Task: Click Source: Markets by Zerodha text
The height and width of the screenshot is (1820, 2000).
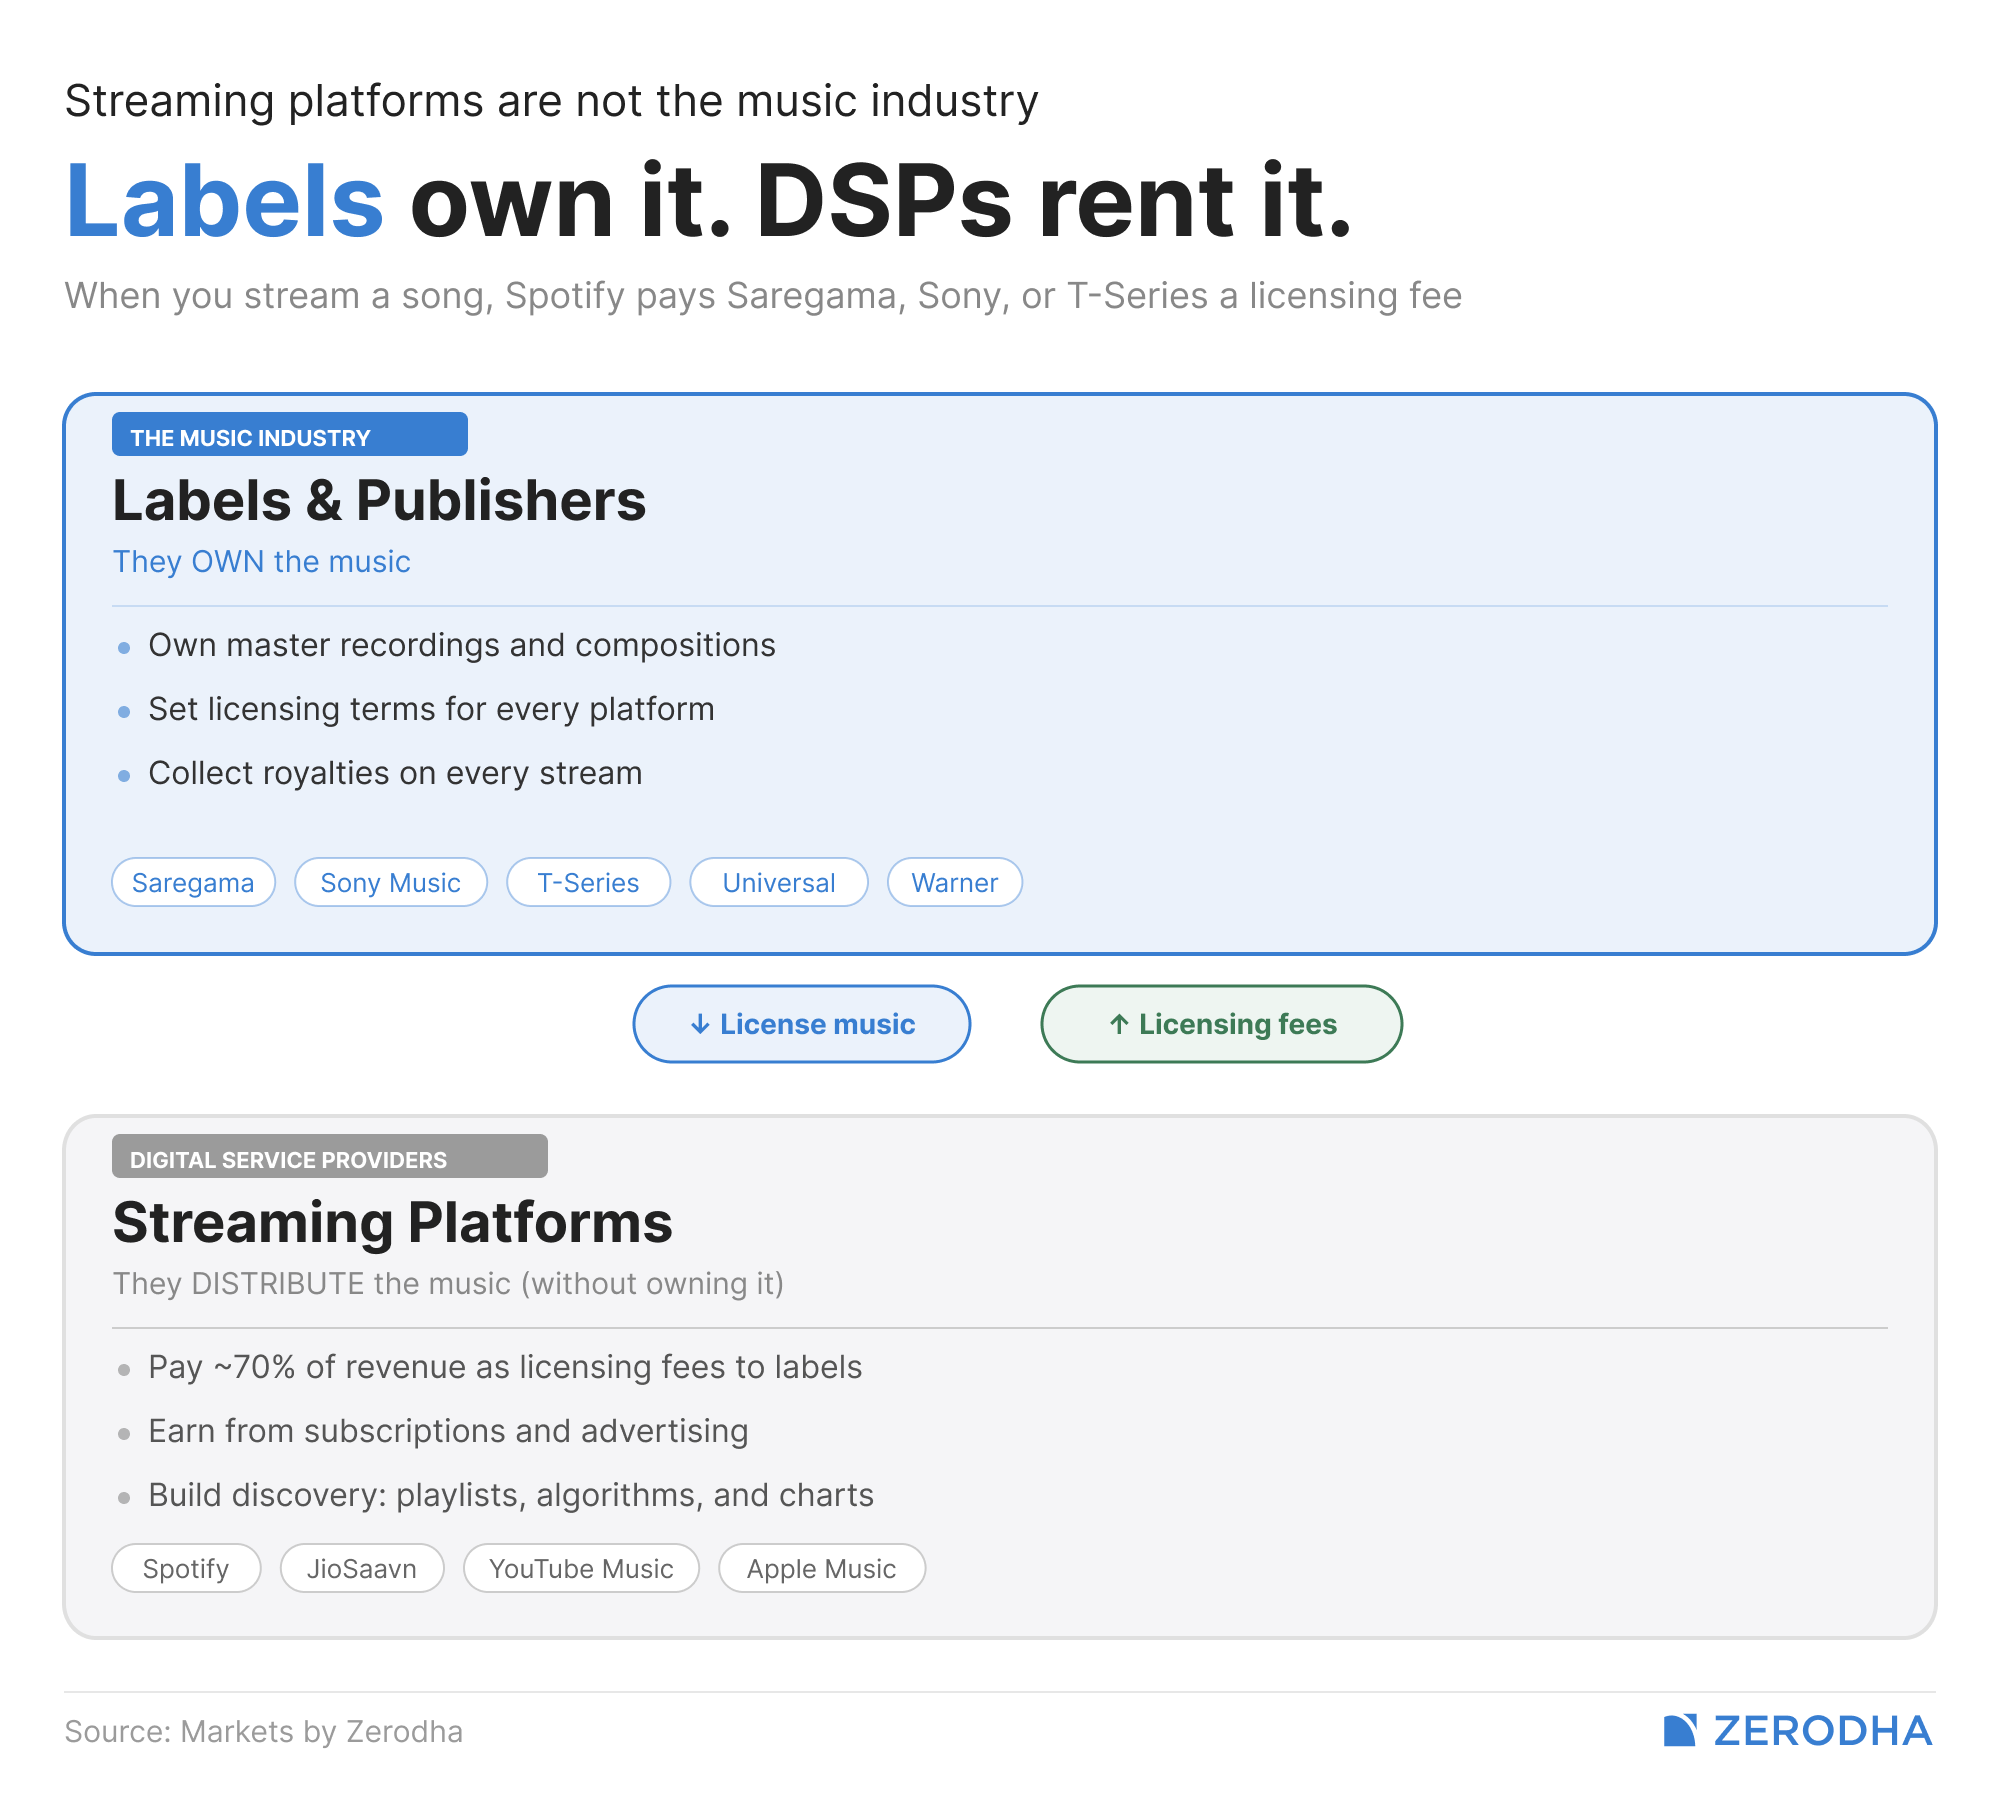Action: [264, 1732]
